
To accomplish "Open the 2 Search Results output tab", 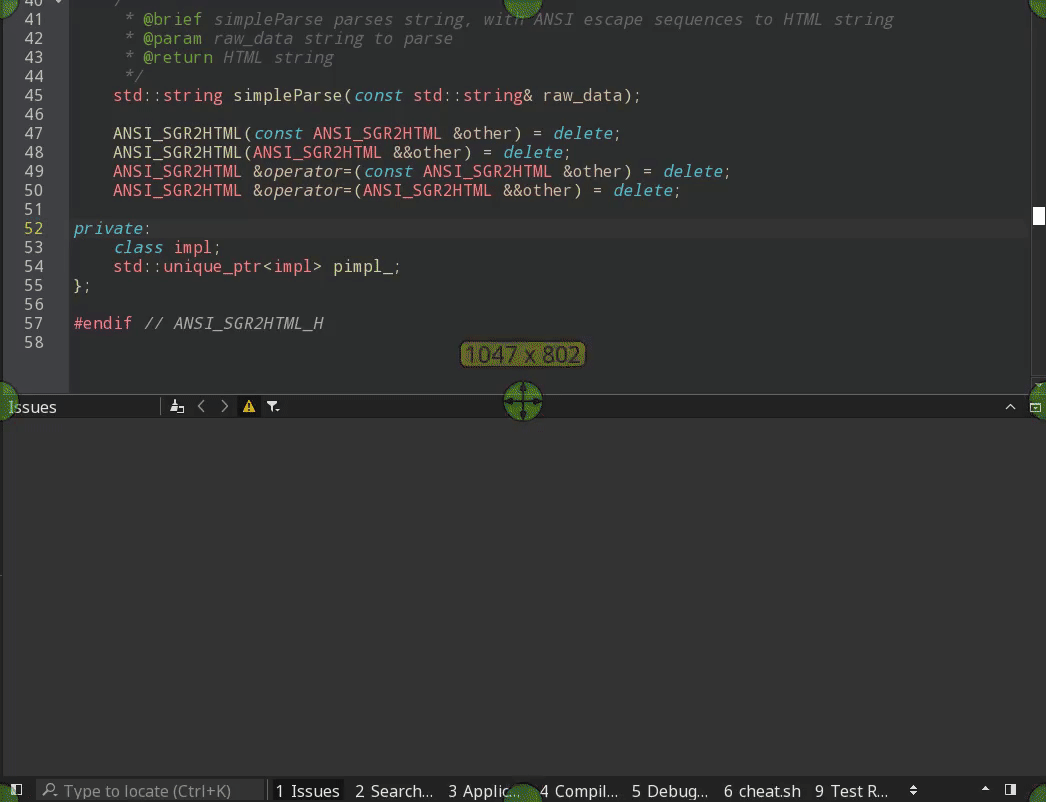I will (x=394, y=791).
